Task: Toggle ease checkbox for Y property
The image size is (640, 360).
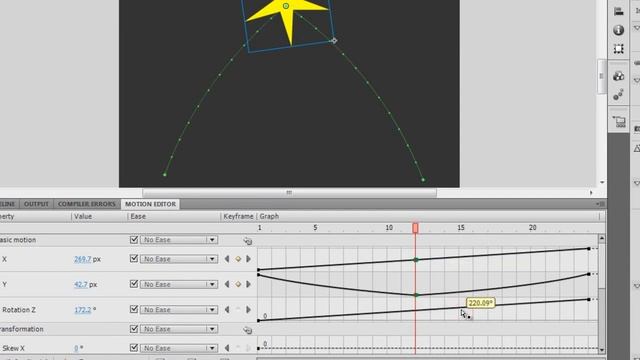Action: coord(133,284)
